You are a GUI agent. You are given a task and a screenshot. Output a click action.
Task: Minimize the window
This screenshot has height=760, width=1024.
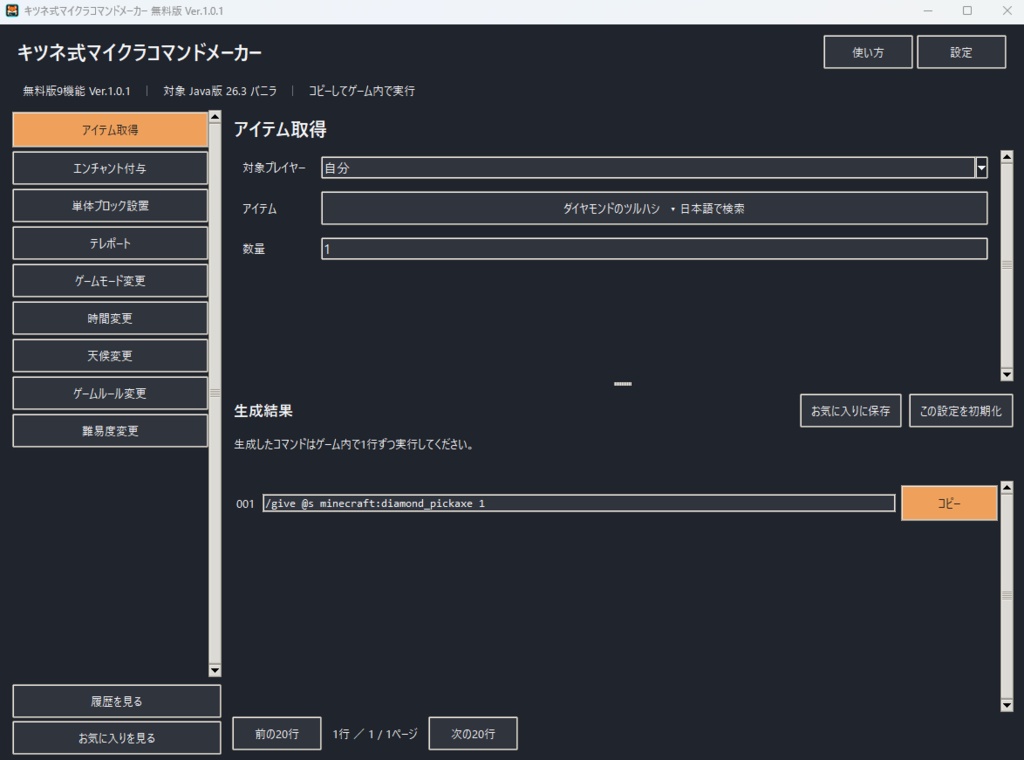point(927,11)
